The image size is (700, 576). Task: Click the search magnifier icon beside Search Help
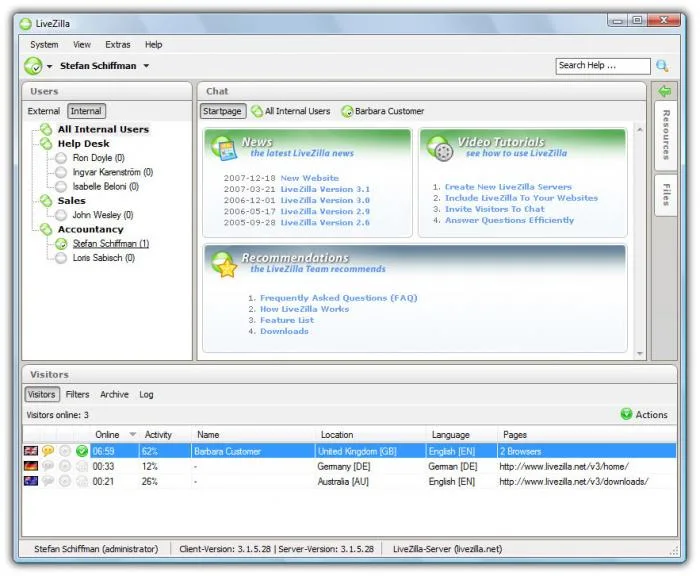tap(662, 66)
